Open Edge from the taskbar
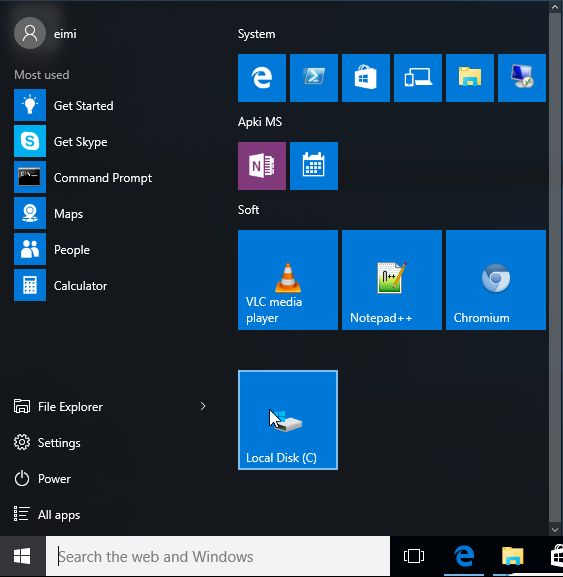 click(464, 556)
